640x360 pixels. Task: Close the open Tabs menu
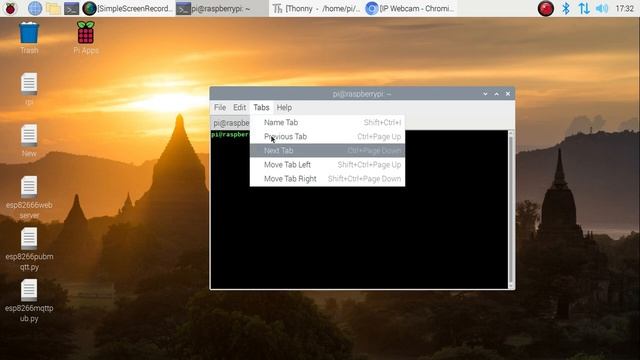(261, 107)
